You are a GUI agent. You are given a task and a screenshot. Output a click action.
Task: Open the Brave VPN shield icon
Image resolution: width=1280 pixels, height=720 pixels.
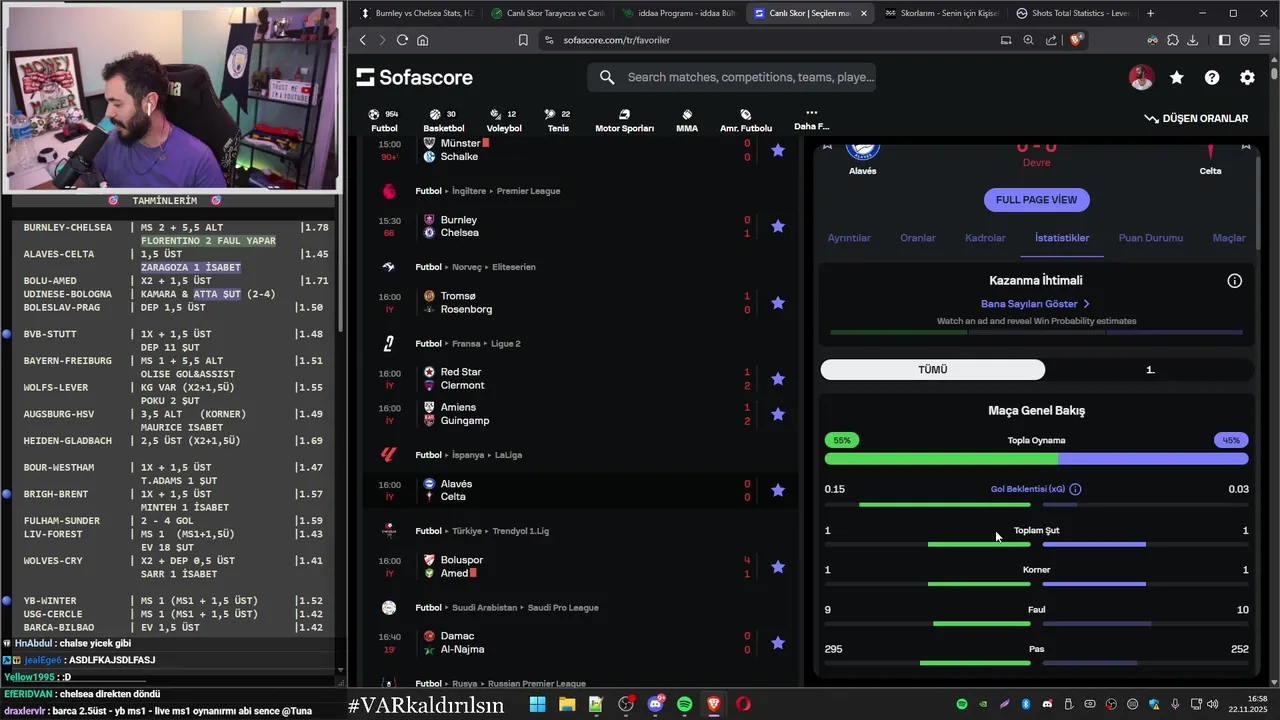pyautogui.click(x=1245, y=40)
